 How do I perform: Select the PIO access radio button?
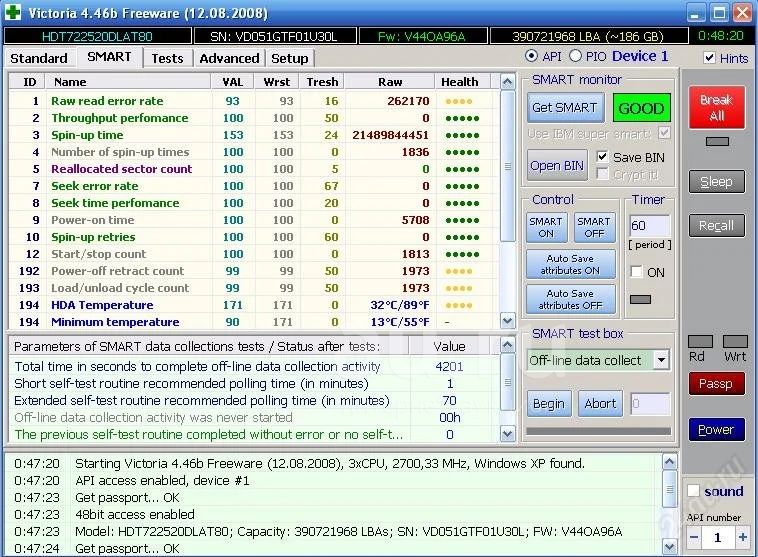click(x=575, y=56)
